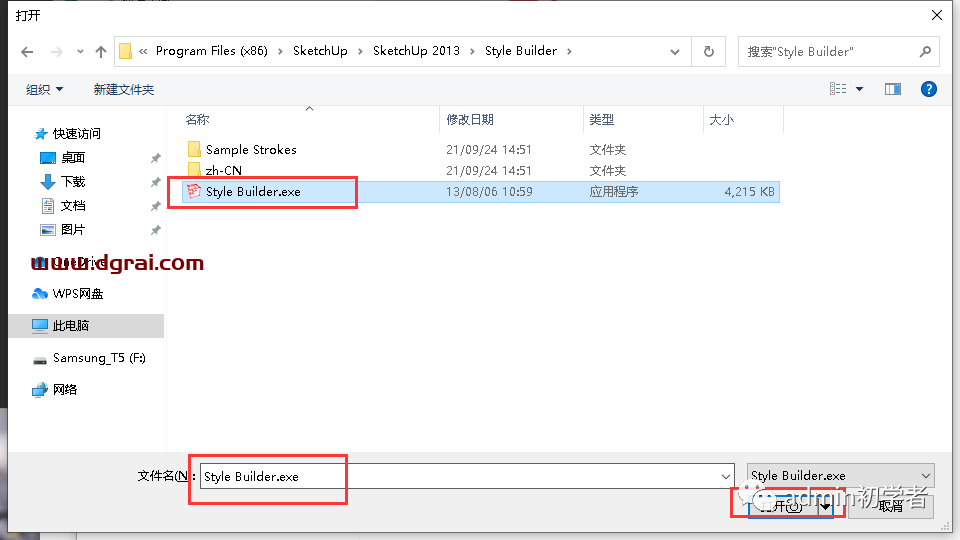Sort by 大小 column header

click(x=721, y=119)
